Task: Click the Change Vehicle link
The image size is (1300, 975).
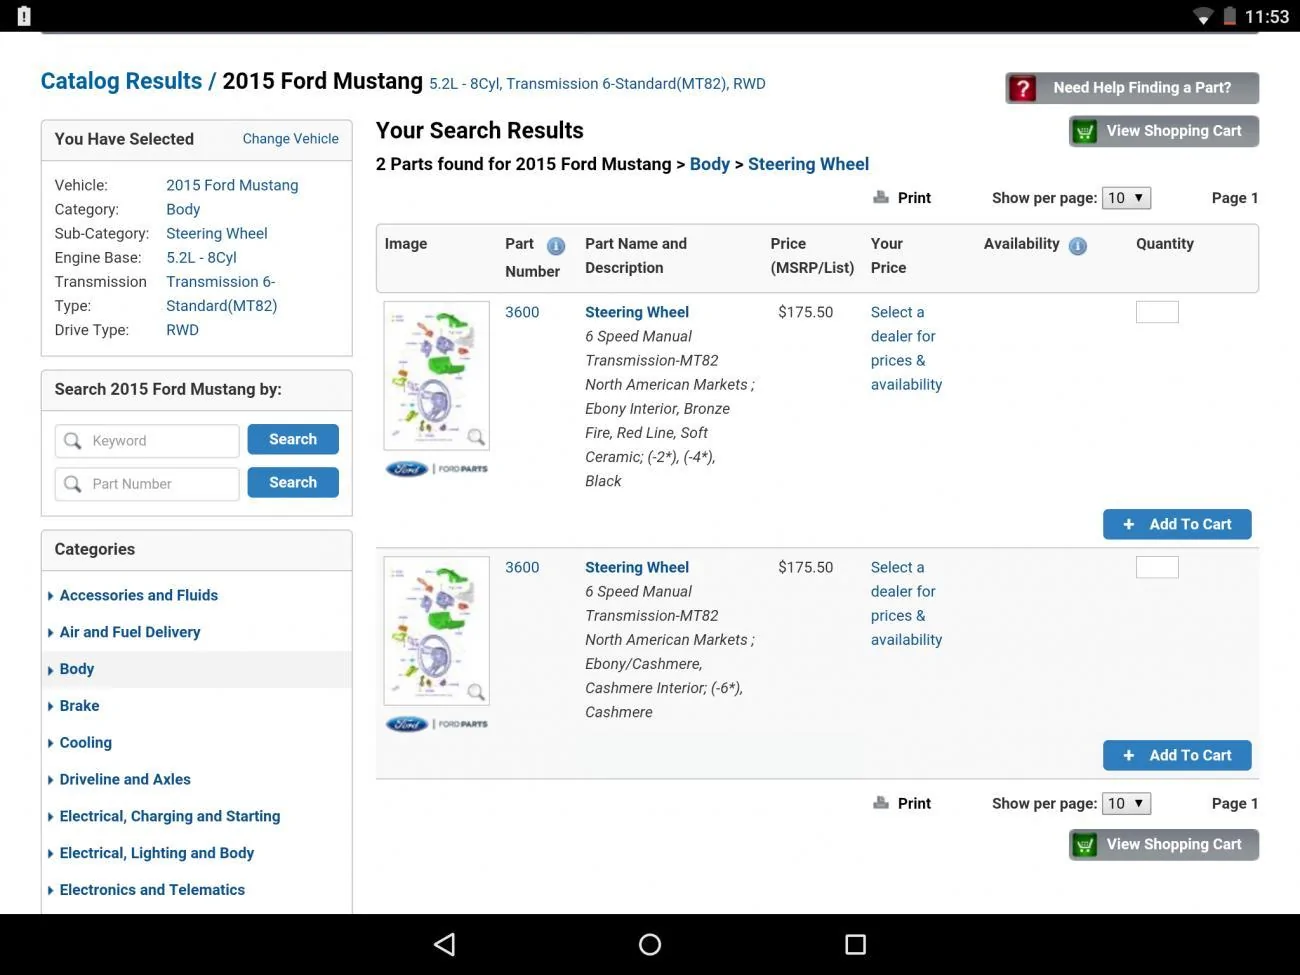Action: [x=290, y=139]
